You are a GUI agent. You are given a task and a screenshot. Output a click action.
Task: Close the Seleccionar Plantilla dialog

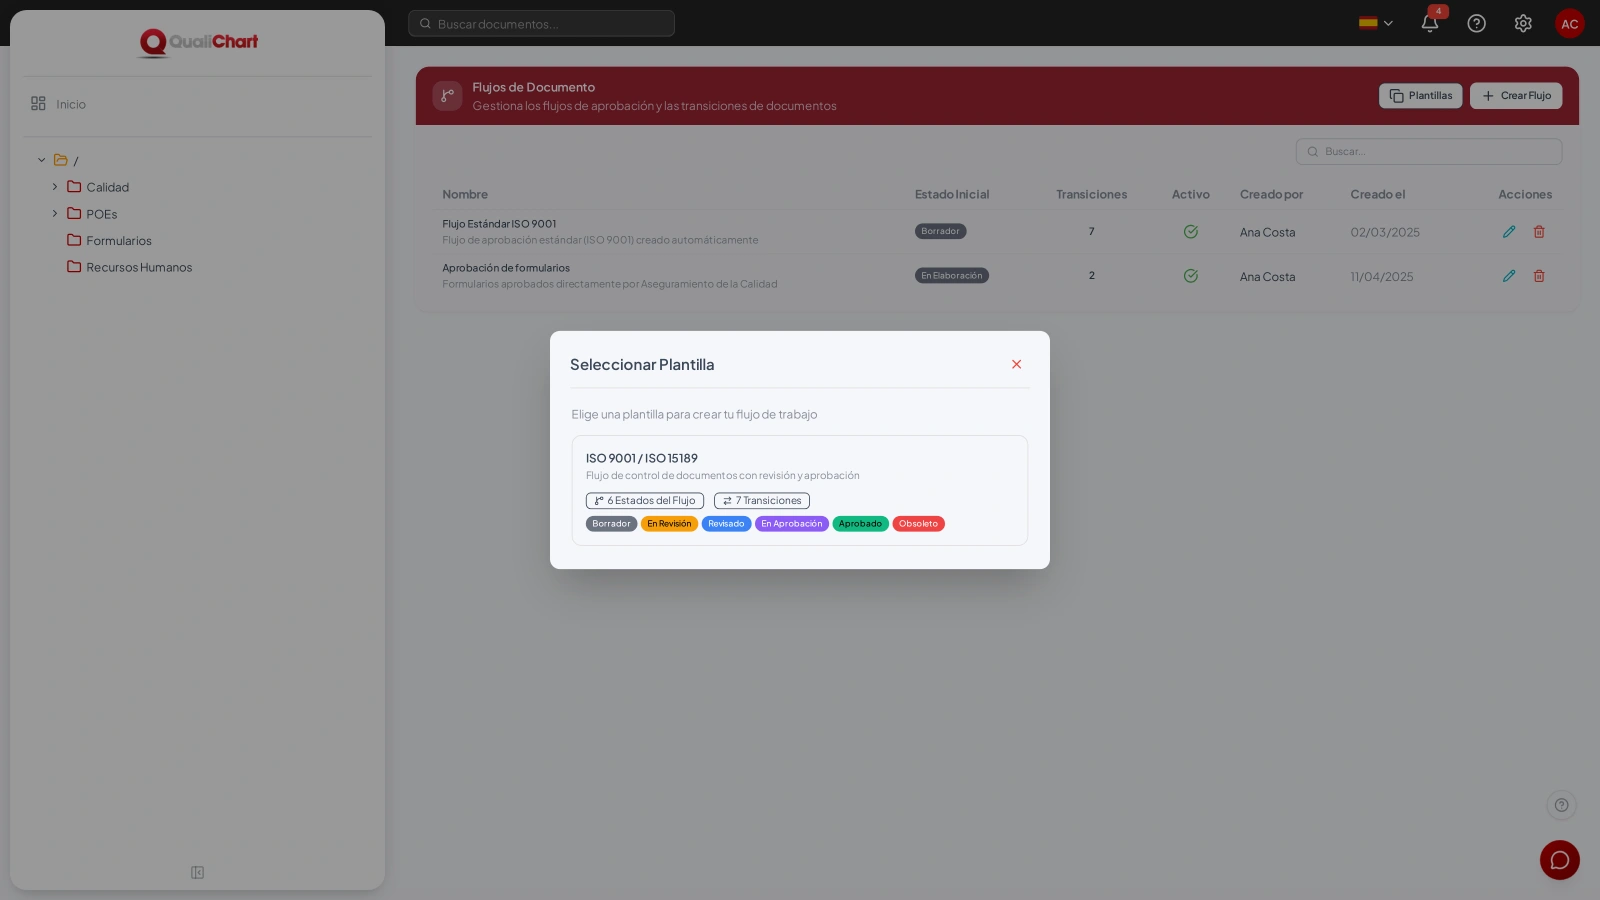pyautogui.click(x=1016, y=364)
